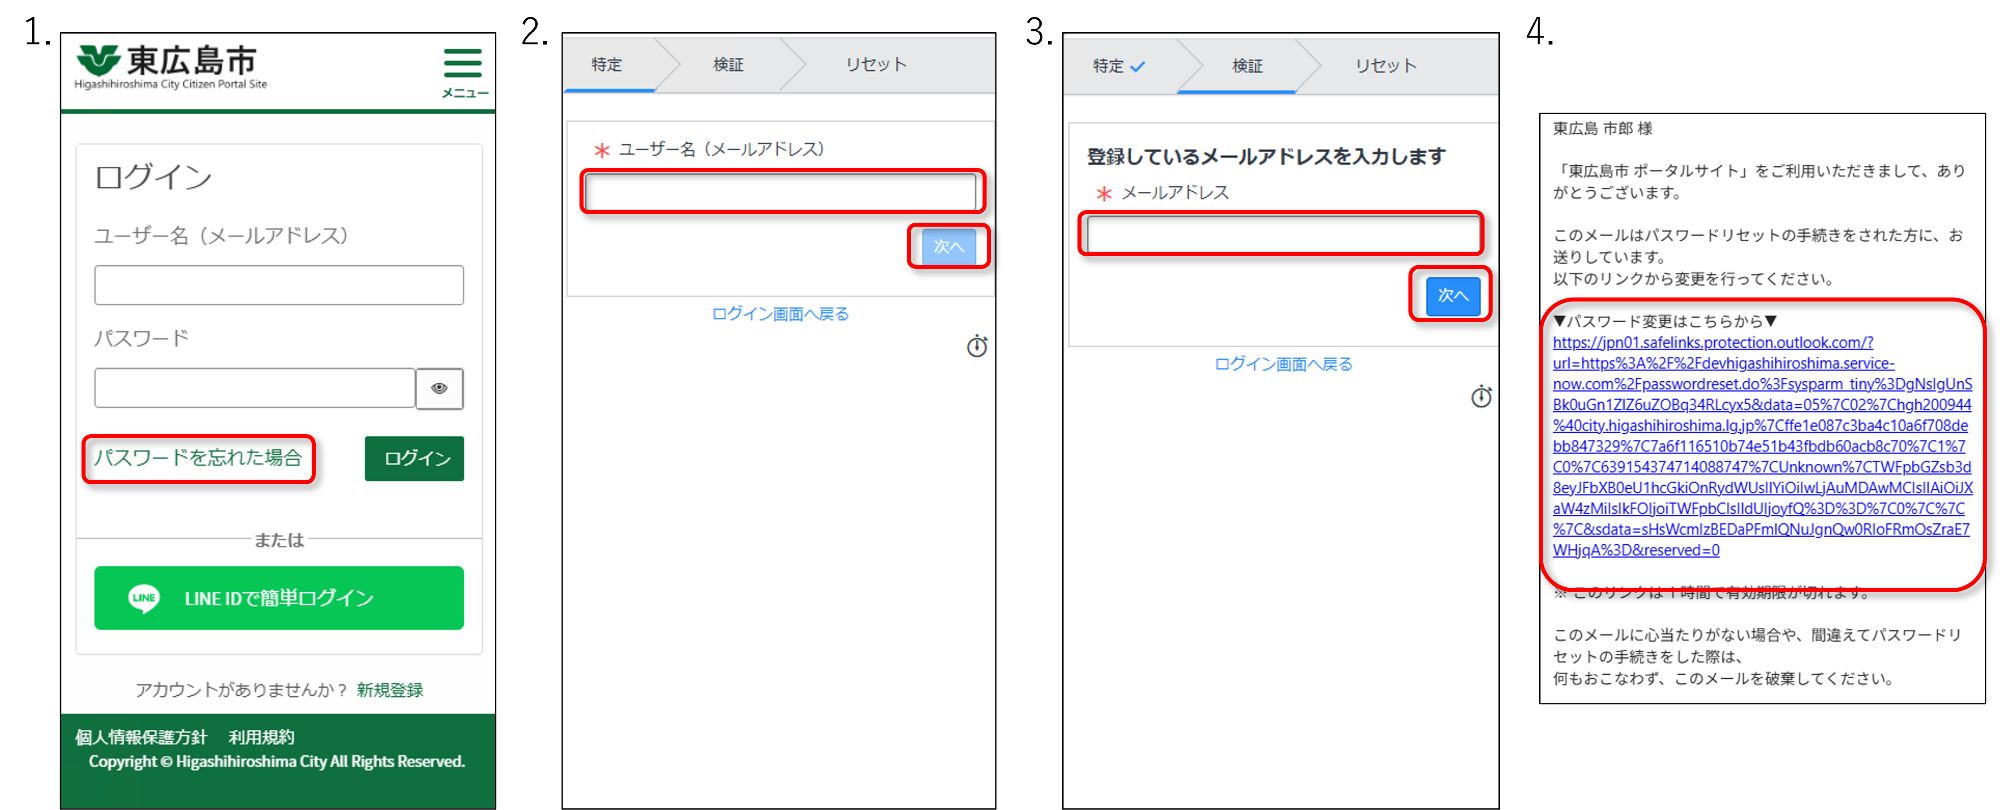Open the 新規登録 link
Screen dimensions: 2000x810
(390, 690)
